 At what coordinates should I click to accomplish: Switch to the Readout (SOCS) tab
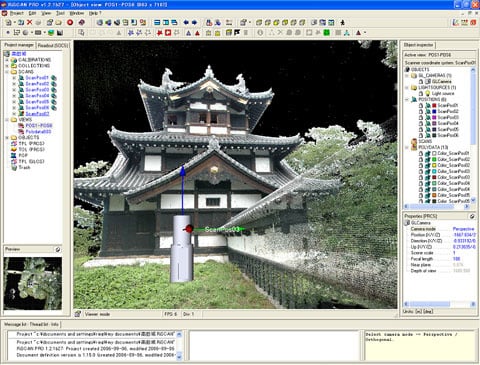53,45
